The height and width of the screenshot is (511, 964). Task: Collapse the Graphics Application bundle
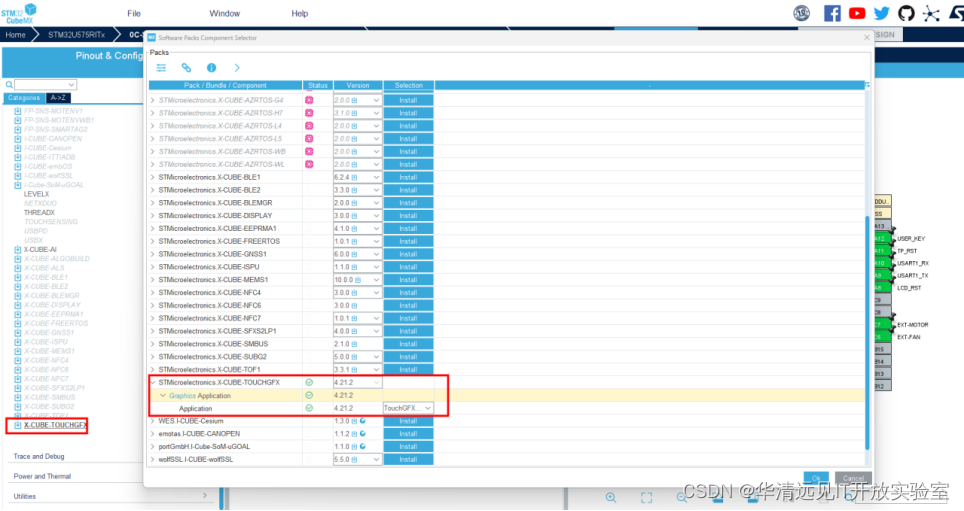163,395
